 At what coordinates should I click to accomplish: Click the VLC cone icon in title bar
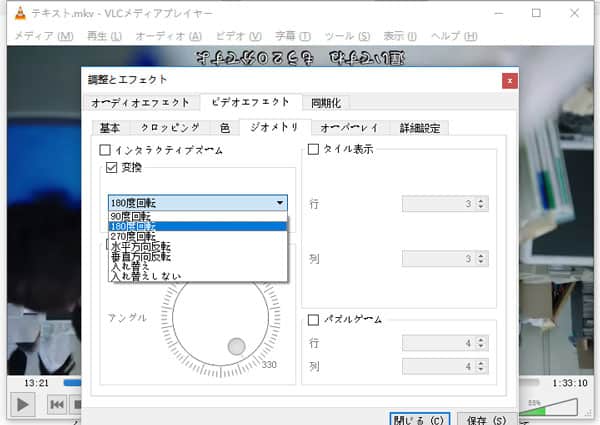(x=20, y=13)
